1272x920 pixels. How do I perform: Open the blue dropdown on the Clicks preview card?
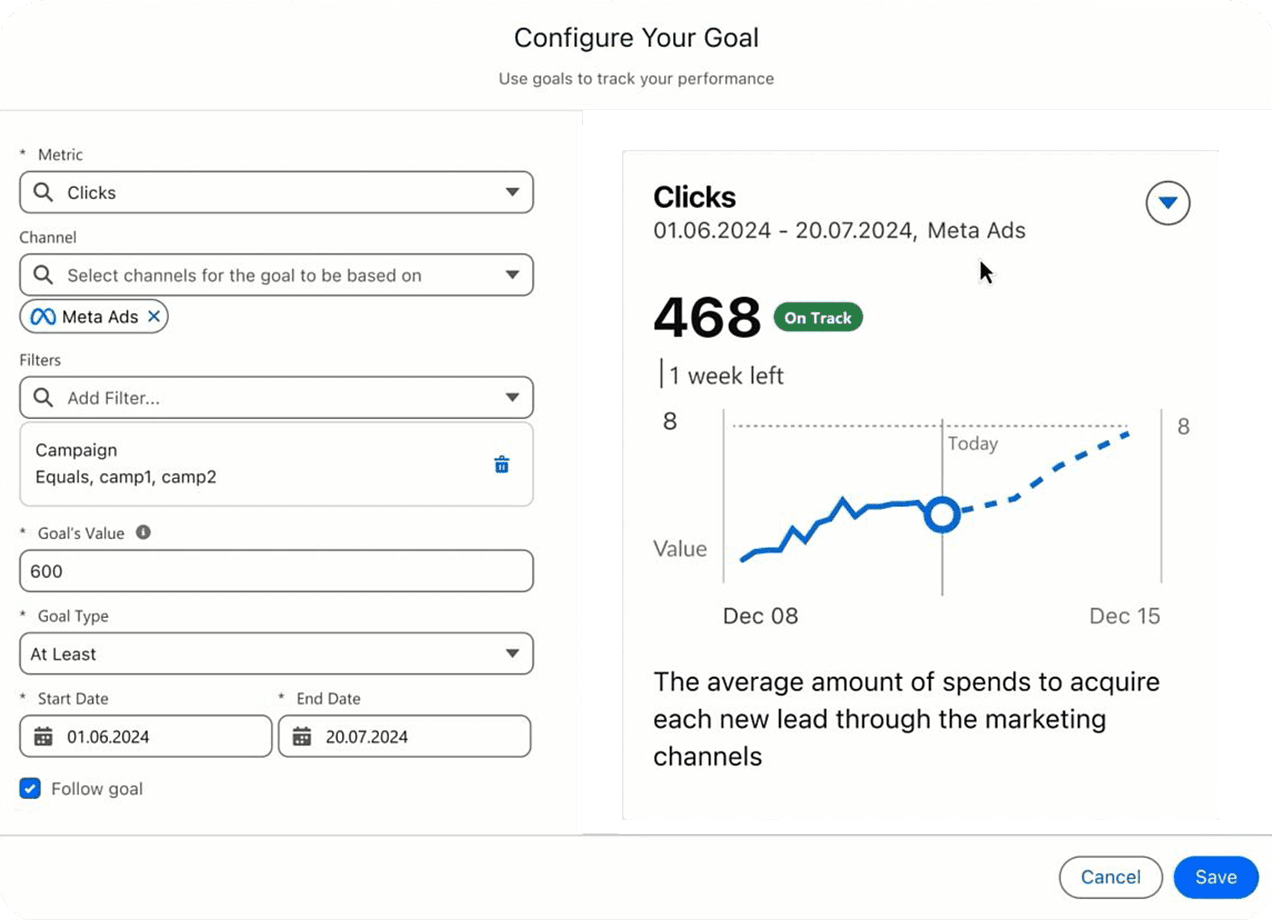[x=1167, y=203]
